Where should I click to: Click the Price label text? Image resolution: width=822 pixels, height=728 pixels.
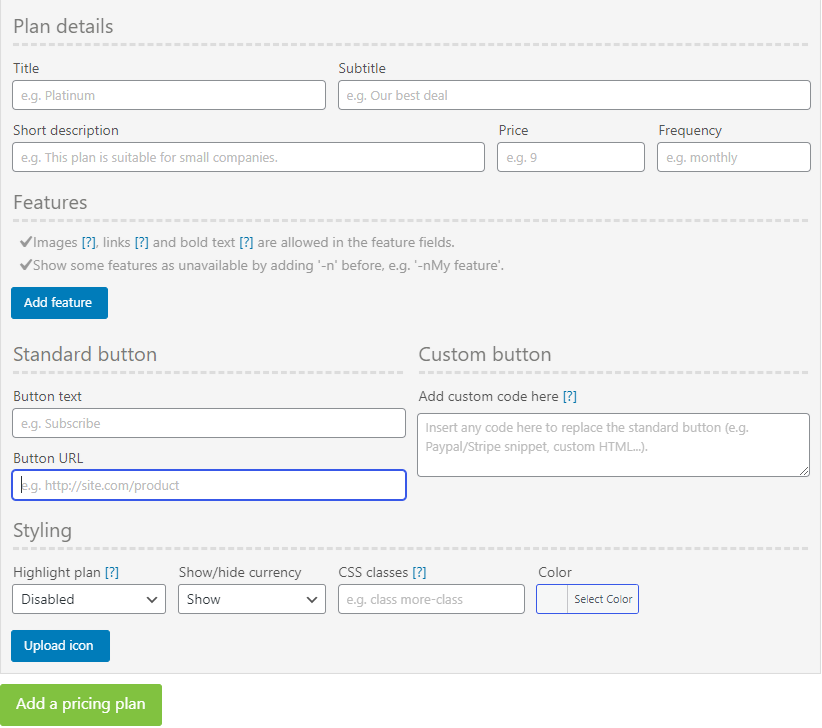pos(513,130)
